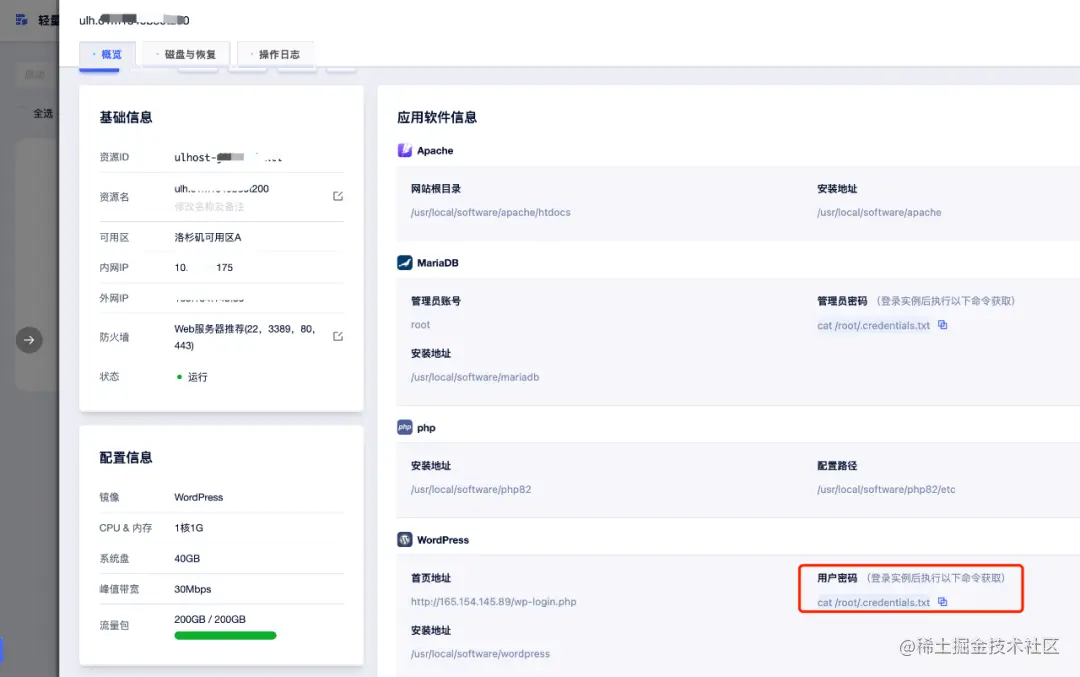Switch to the 概览 tab
Viewport: 1080px width, 677px height.
pyautogui.click(x=107, y=54)
